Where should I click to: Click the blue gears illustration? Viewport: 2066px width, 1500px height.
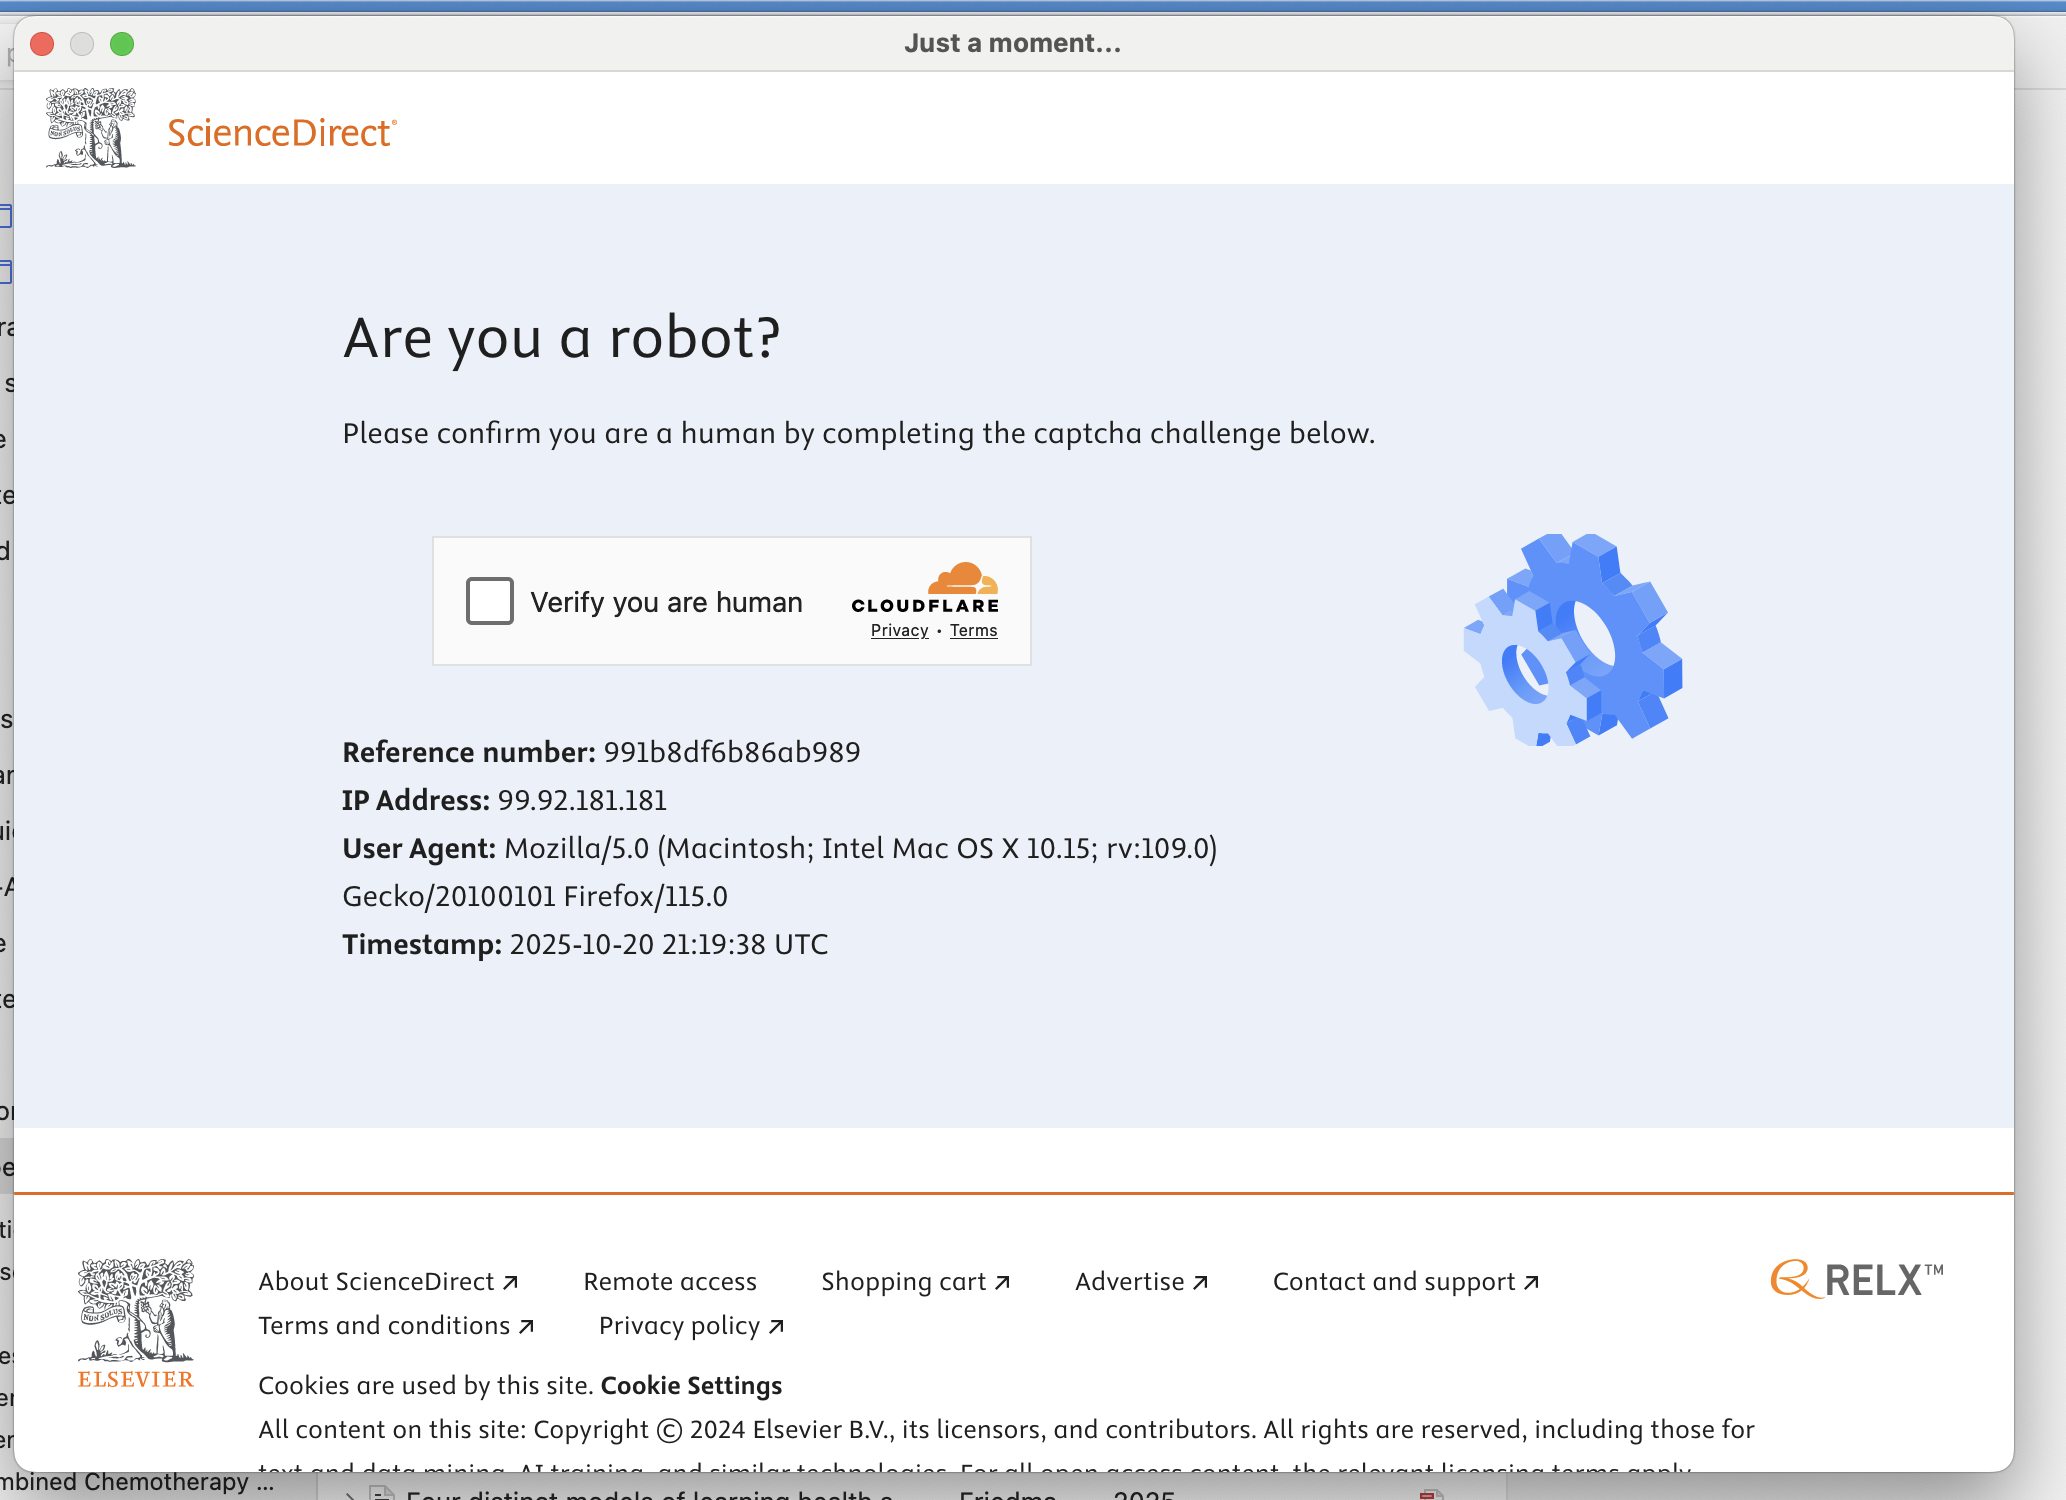point(1573,640)
